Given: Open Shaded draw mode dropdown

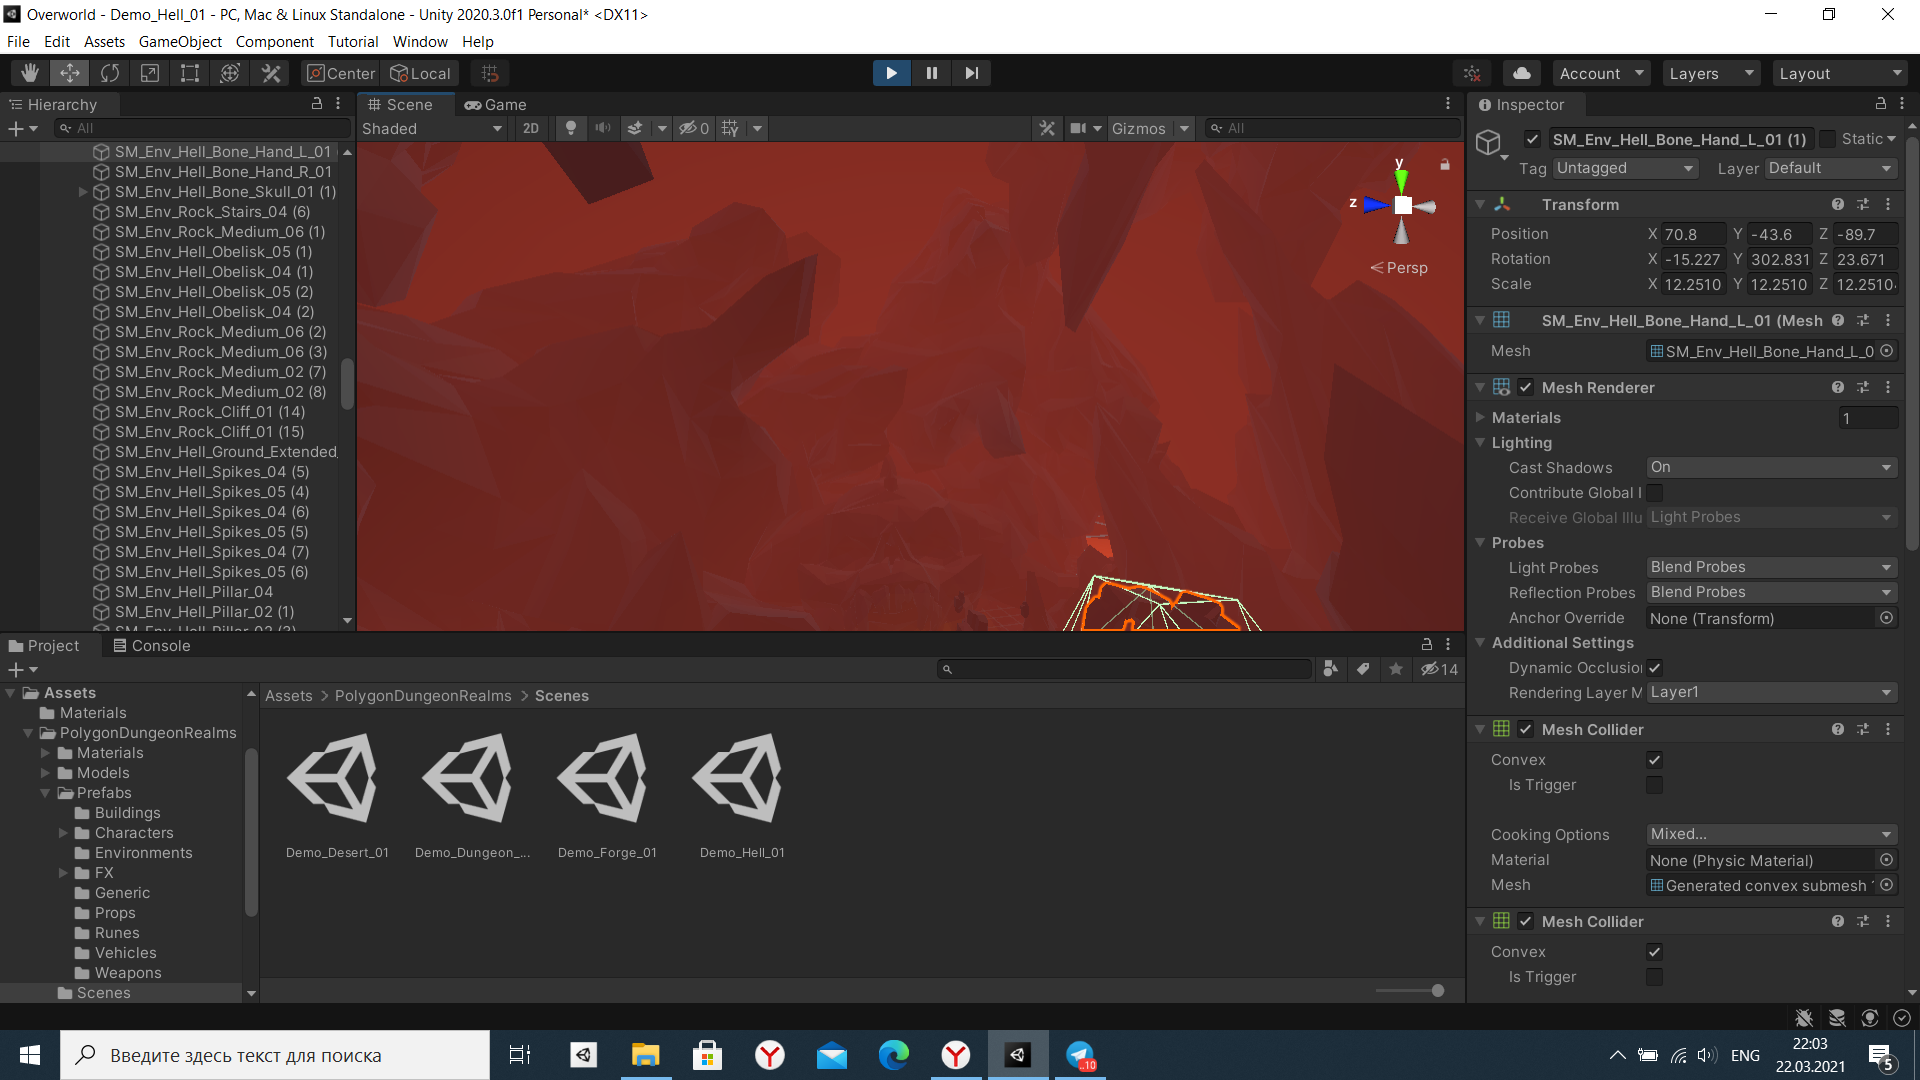Looking at the screenshot, I should [432, 128].
